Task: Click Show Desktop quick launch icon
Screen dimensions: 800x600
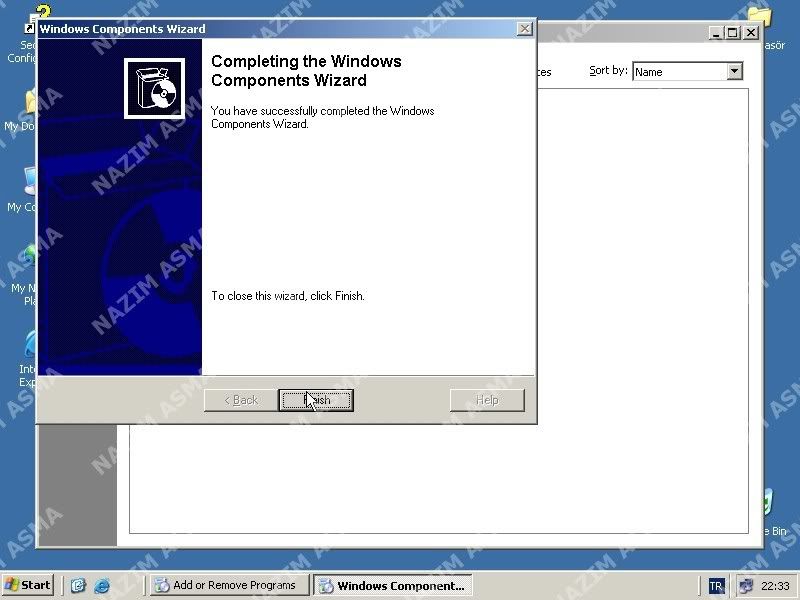Action: click(x=78, y=585)
